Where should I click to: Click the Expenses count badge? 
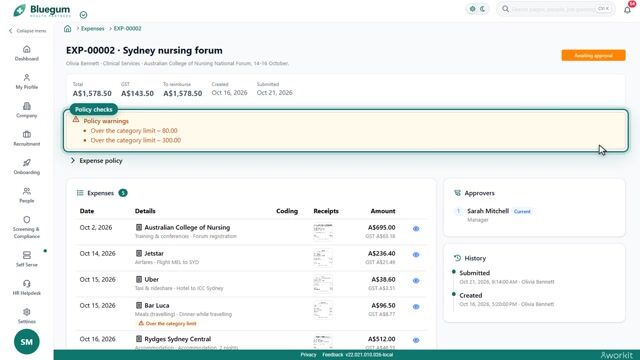coord(123,193)
